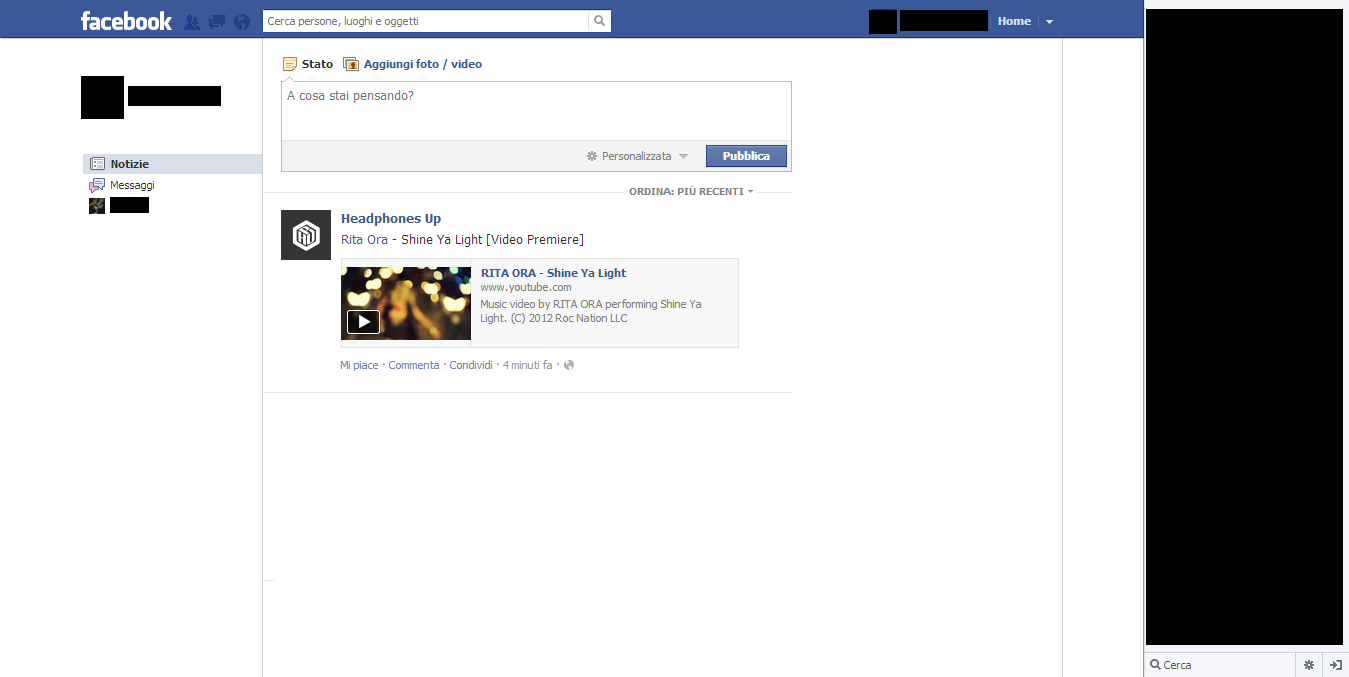Click the Facebook logo

pos(126,21)
